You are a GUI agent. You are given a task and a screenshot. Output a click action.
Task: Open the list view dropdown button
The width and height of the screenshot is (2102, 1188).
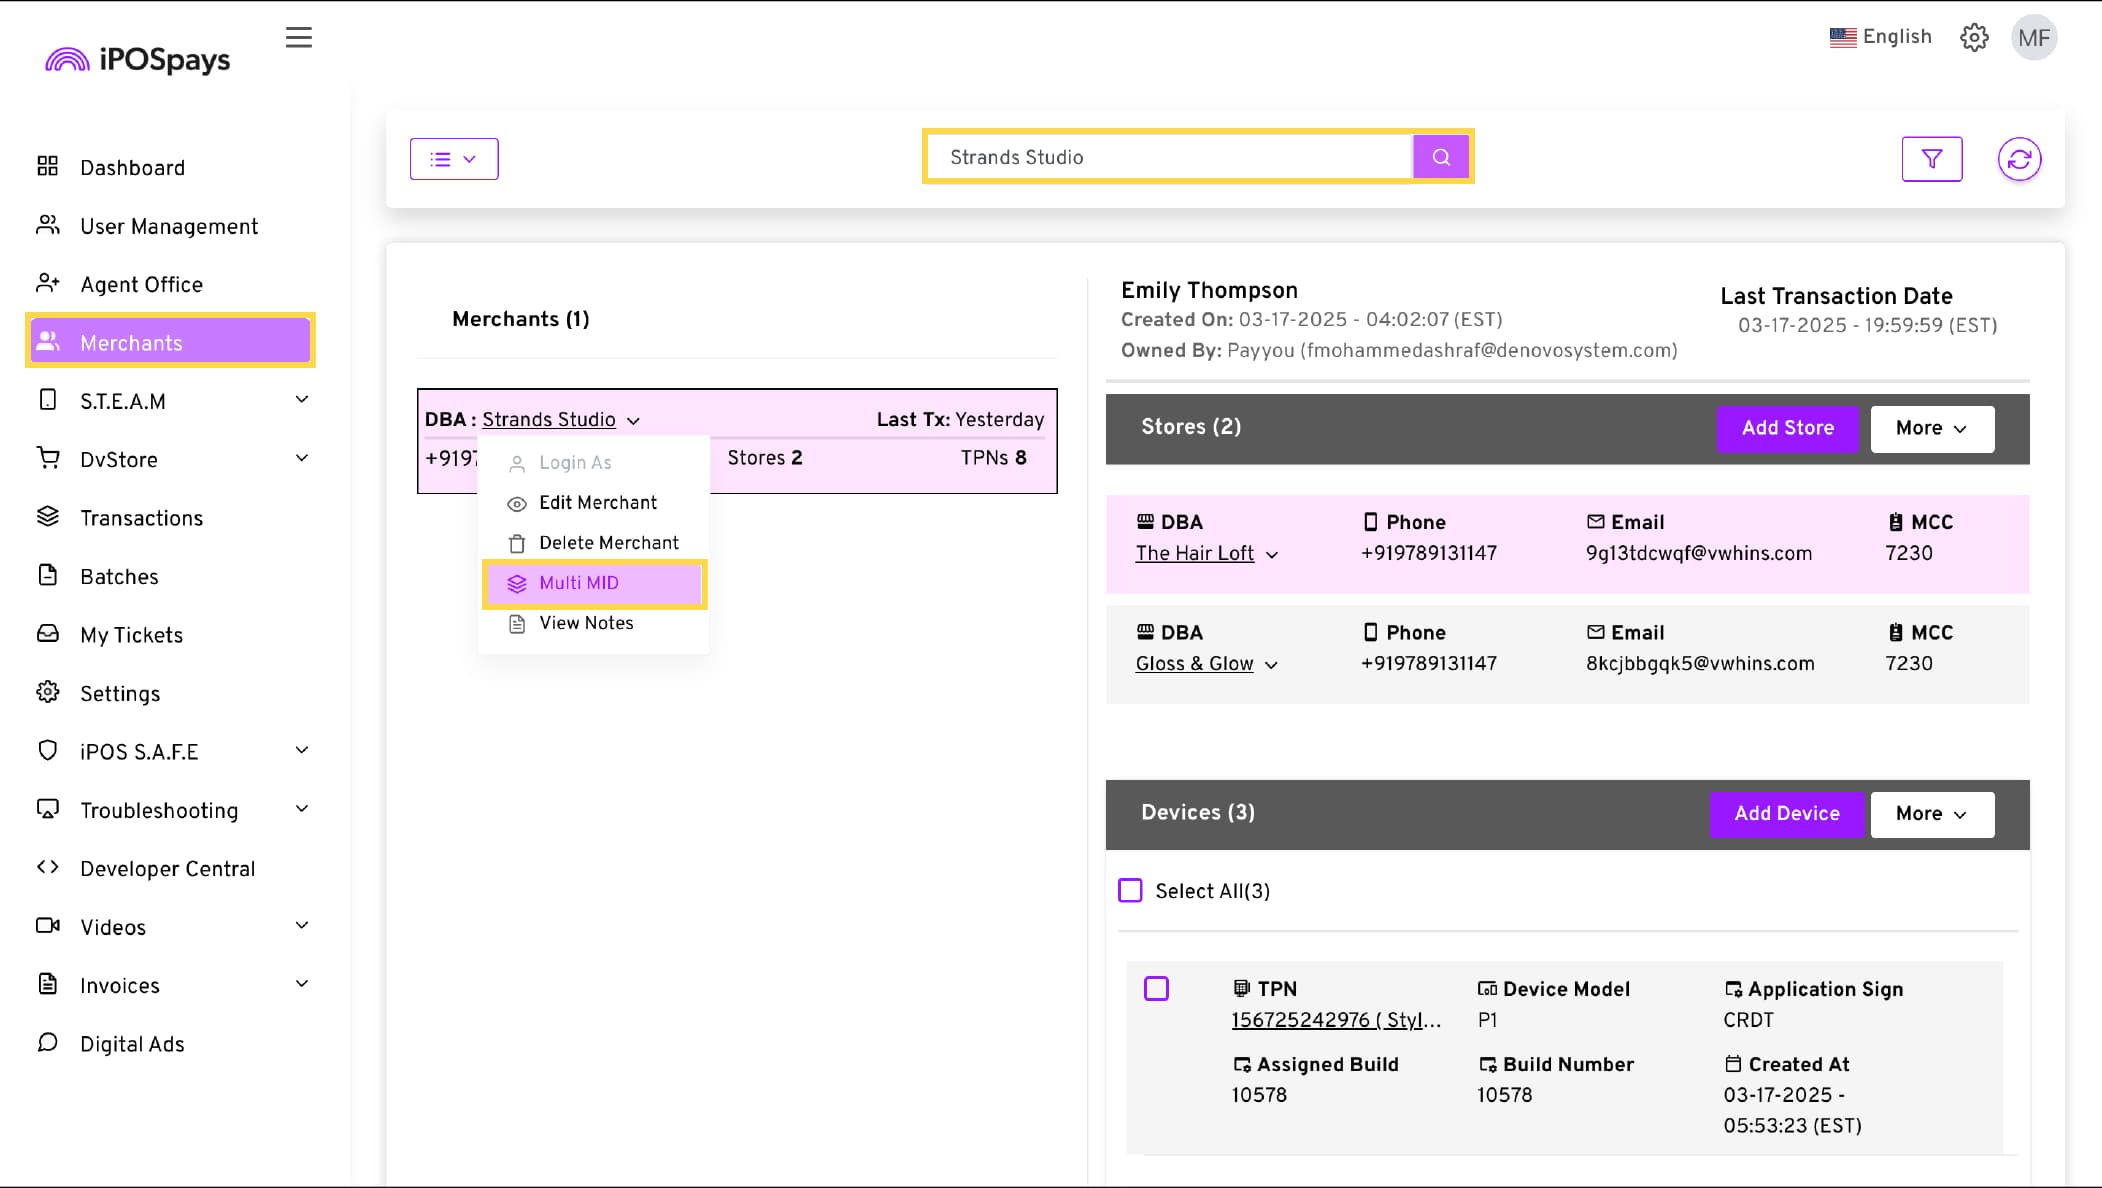pos(454,159)
